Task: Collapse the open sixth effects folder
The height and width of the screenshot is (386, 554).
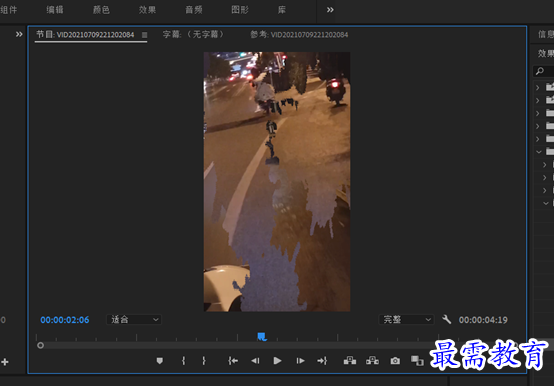Action: point(538,152)
